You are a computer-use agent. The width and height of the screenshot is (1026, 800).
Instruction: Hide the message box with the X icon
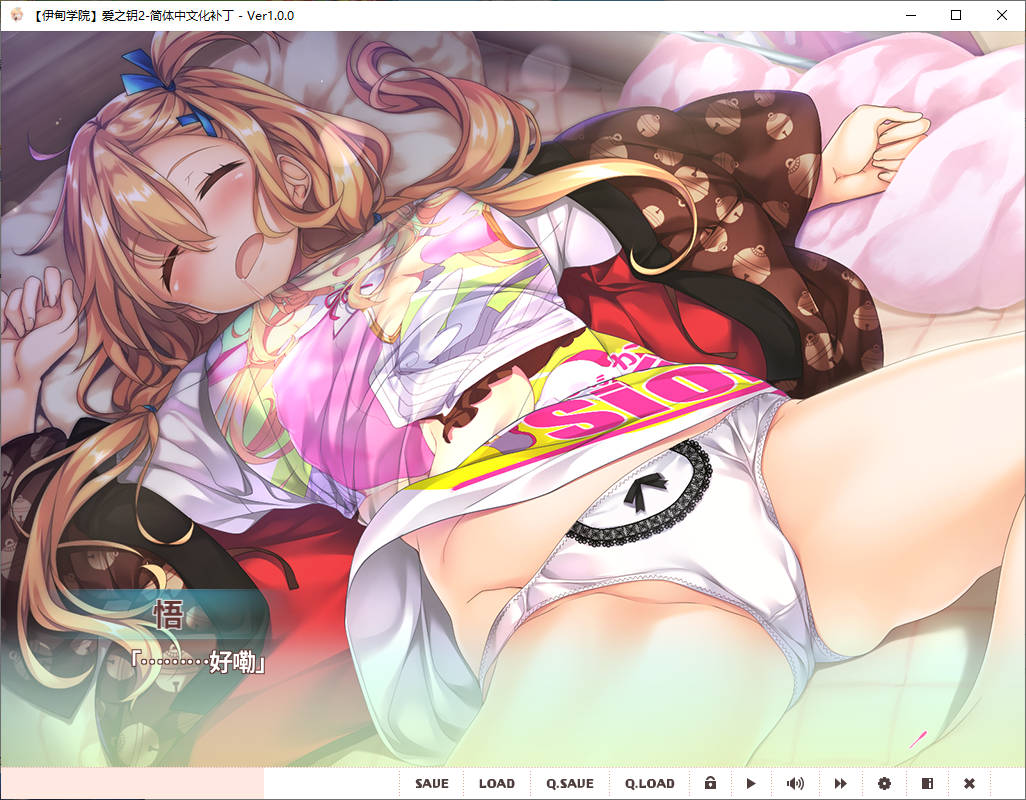[x=969, y=783]
